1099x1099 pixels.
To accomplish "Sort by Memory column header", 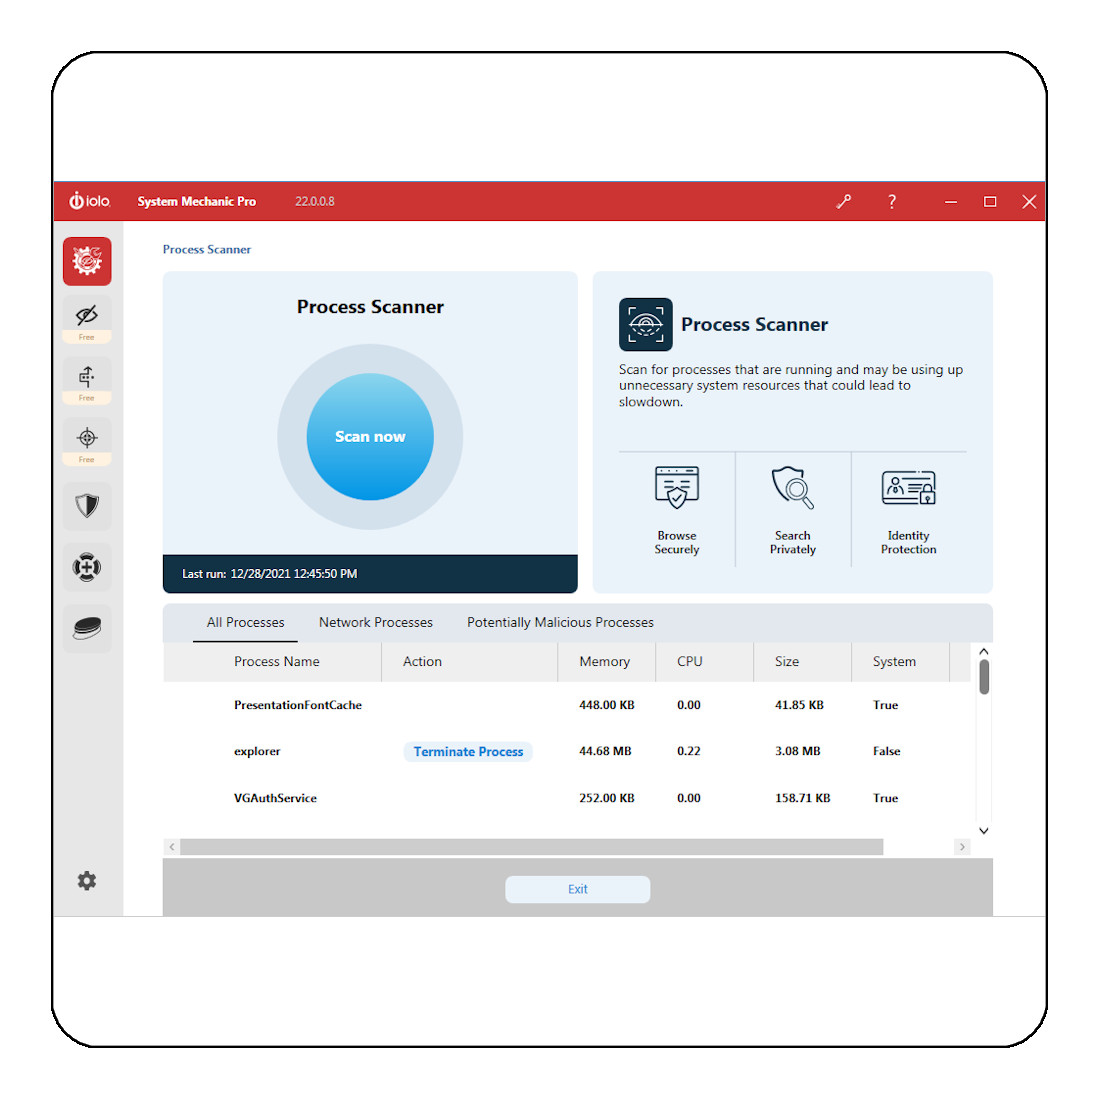I will [x=606, y=662].
